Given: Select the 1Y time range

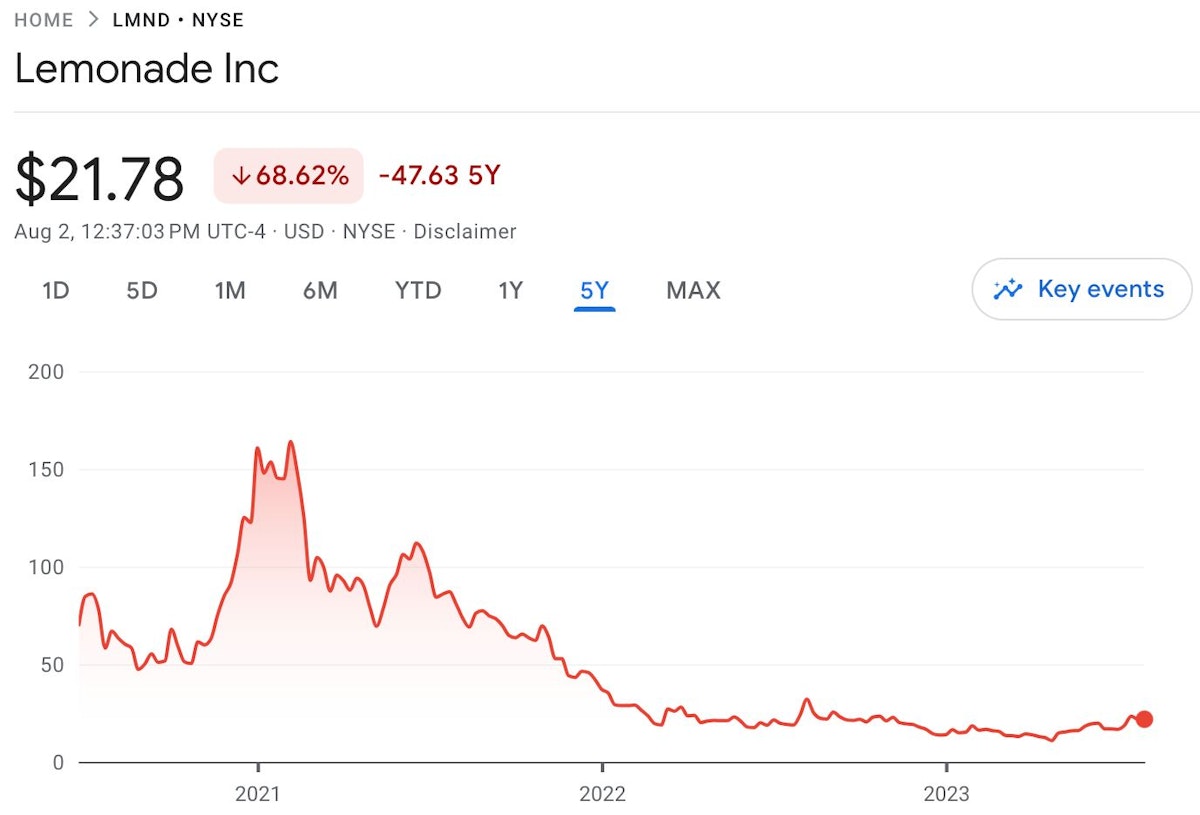Looking at the screenshot, I should coord(510,290).
